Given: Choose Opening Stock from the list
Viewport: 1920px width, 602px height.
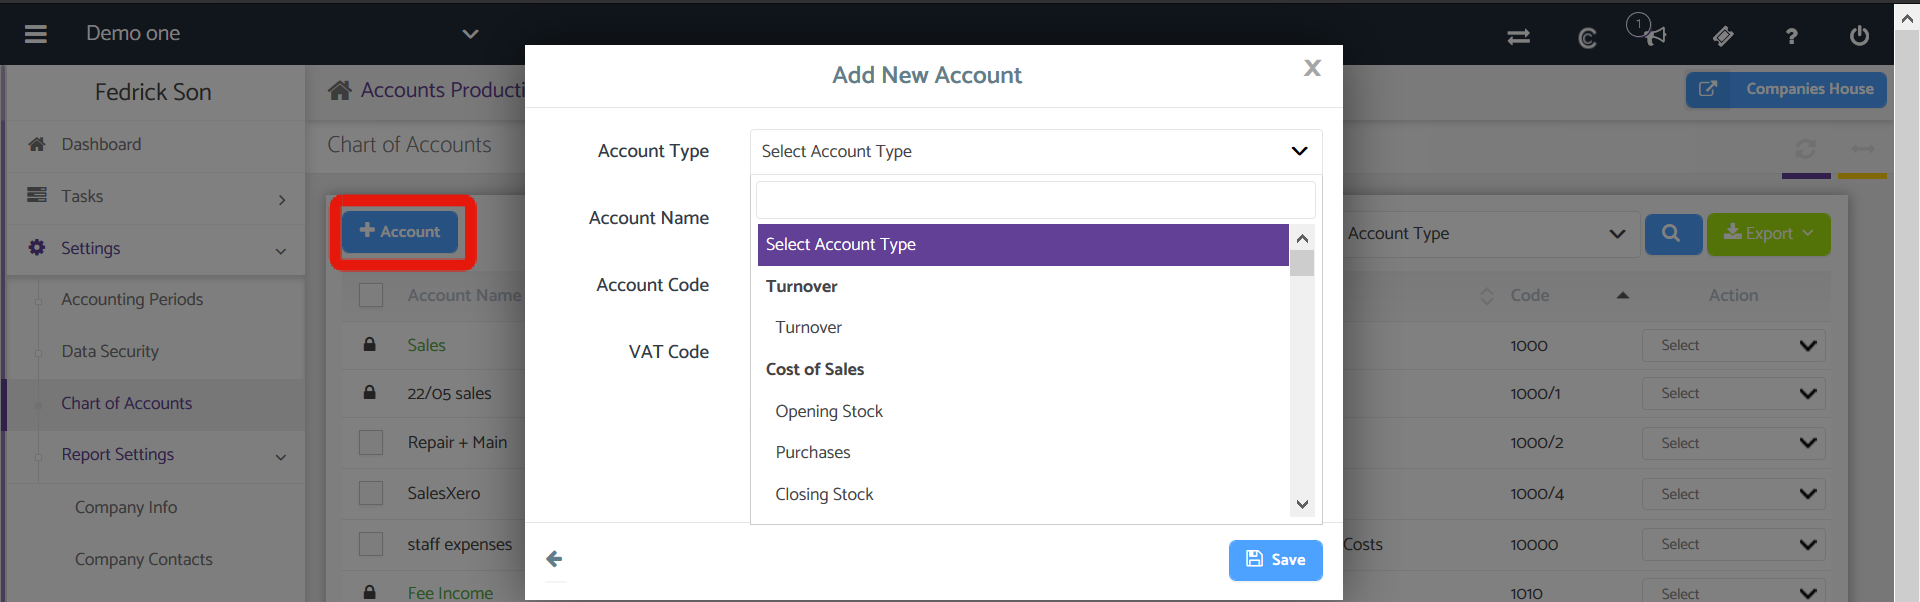Looking at the screenshot, I should pyautogui.click(x=829, y=411).
